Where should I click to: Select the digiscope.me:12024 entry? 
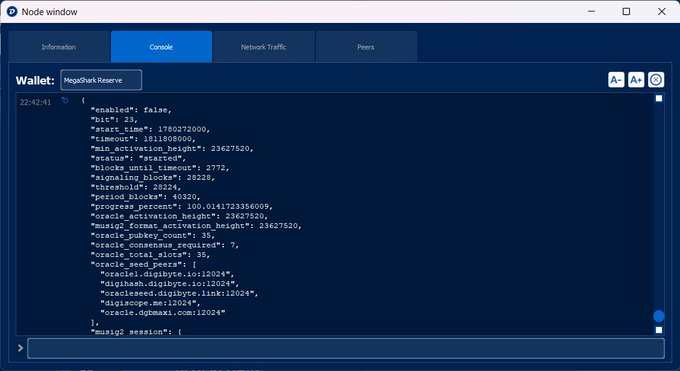click(x=150, y=303)
